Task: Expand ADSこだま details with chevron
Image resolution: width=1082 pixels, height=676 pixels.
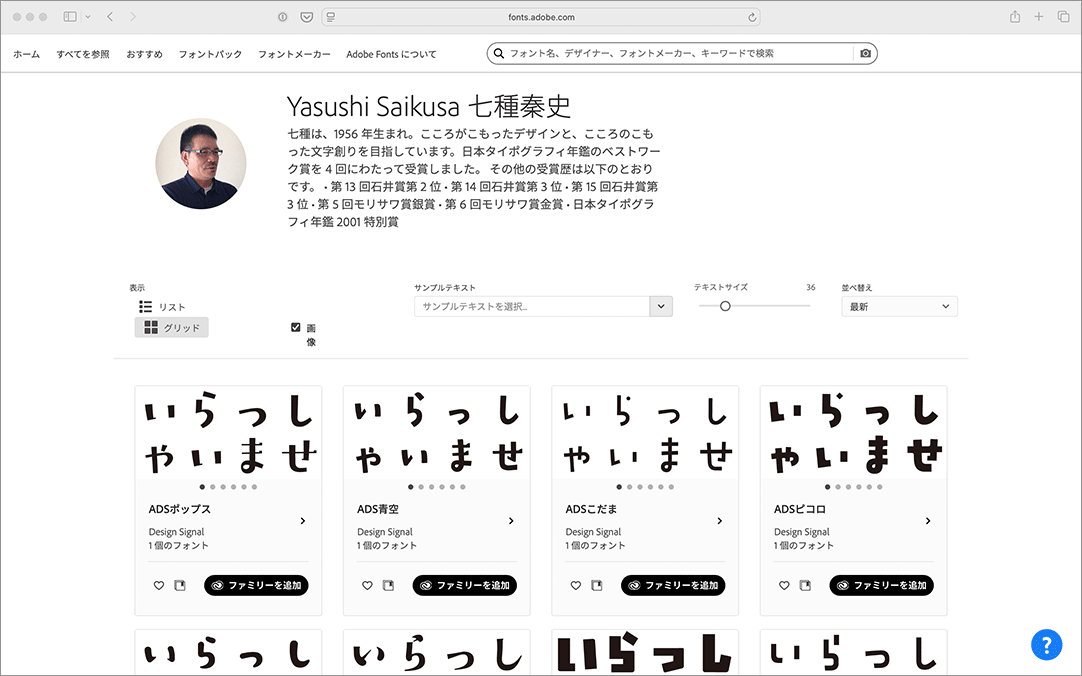Action: tap(719, 521)
